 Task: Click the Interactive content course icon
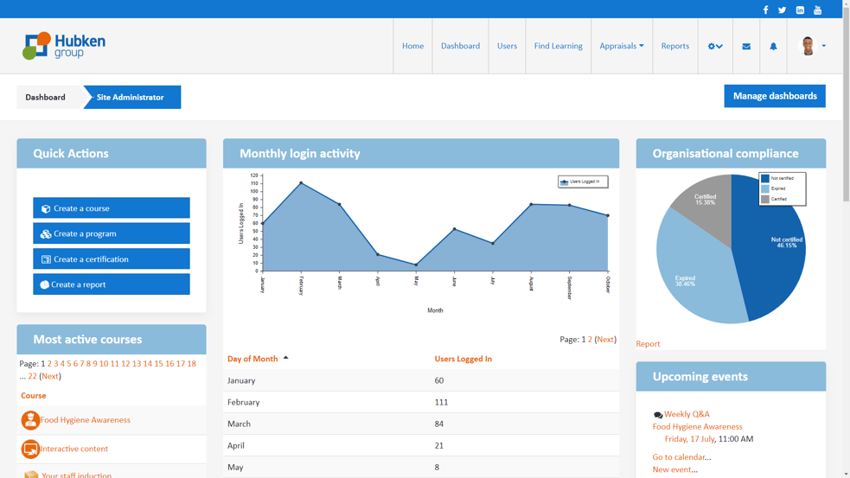tap(30, 449)
